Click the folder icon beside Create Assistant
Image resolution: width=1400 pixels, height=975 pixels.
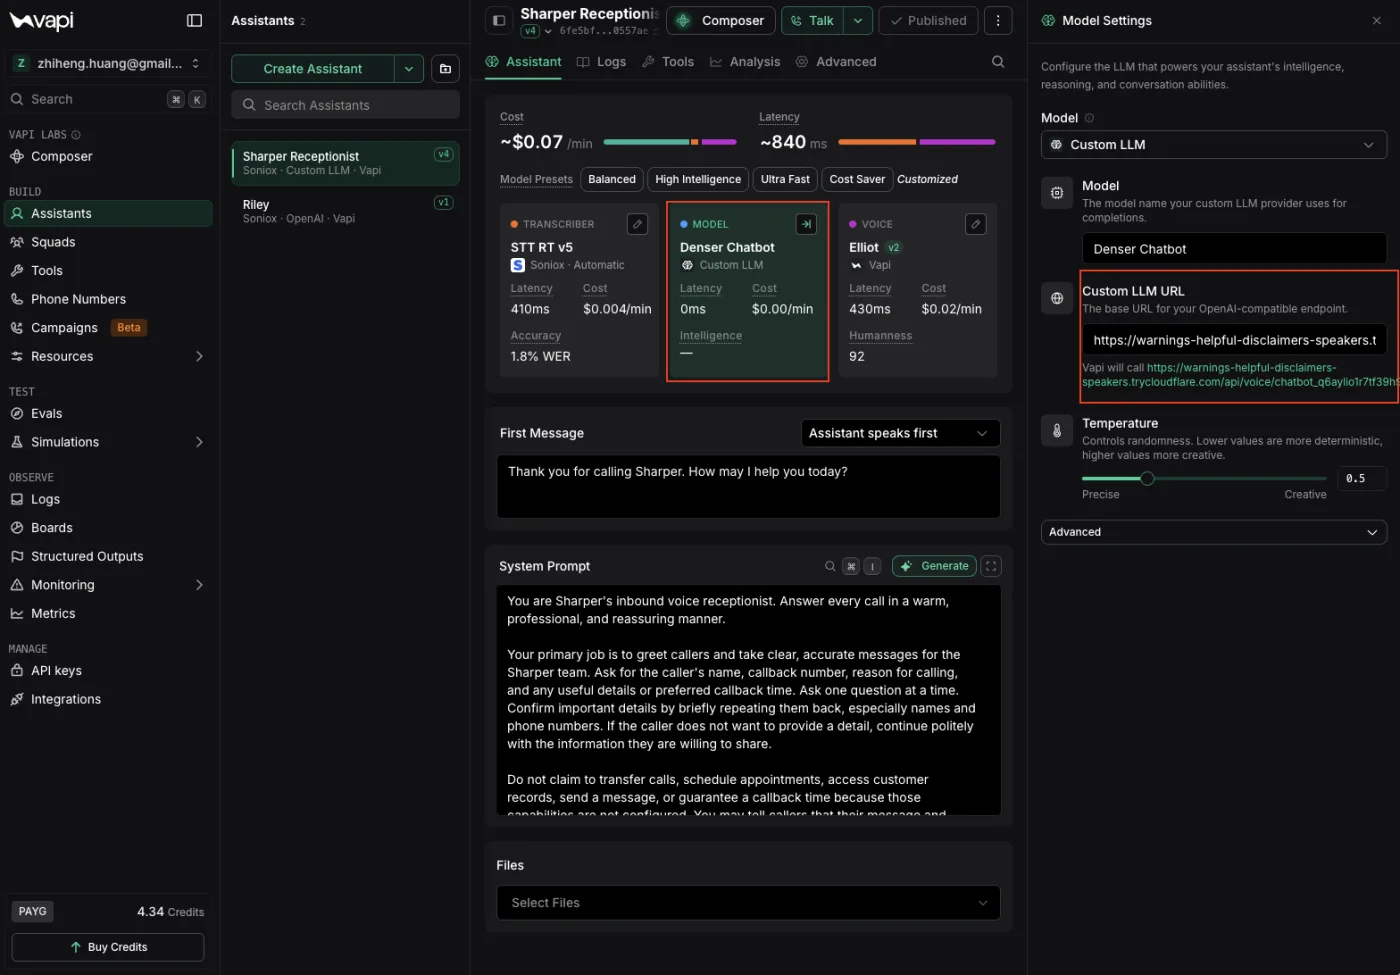[x=445, y=68]
